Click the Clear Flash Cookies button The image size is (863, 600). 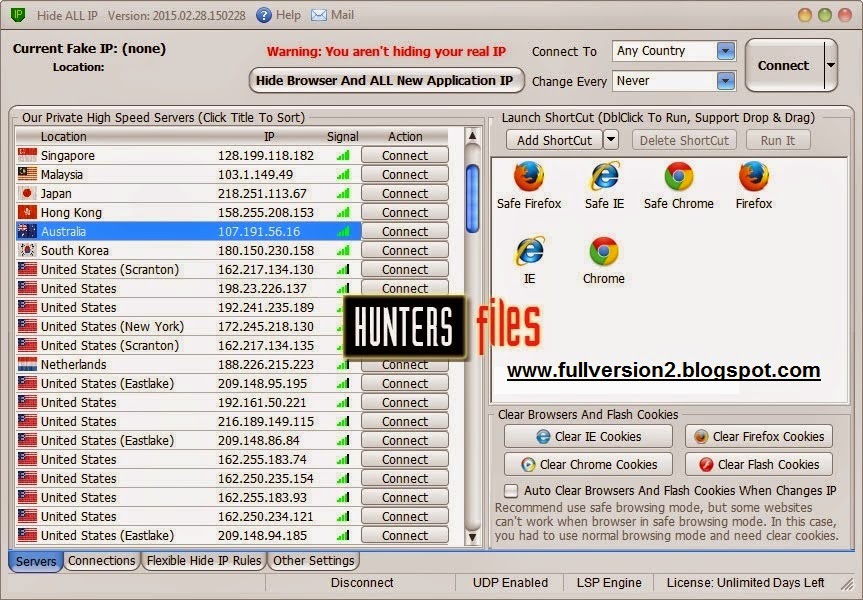[759, 465]
